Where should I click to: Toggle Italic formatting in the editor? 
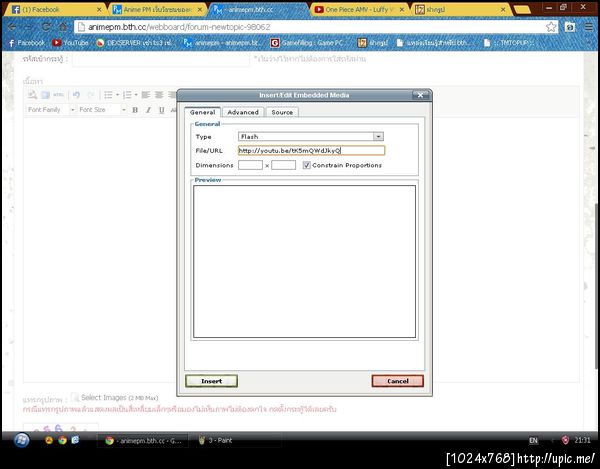coord(148,110)
